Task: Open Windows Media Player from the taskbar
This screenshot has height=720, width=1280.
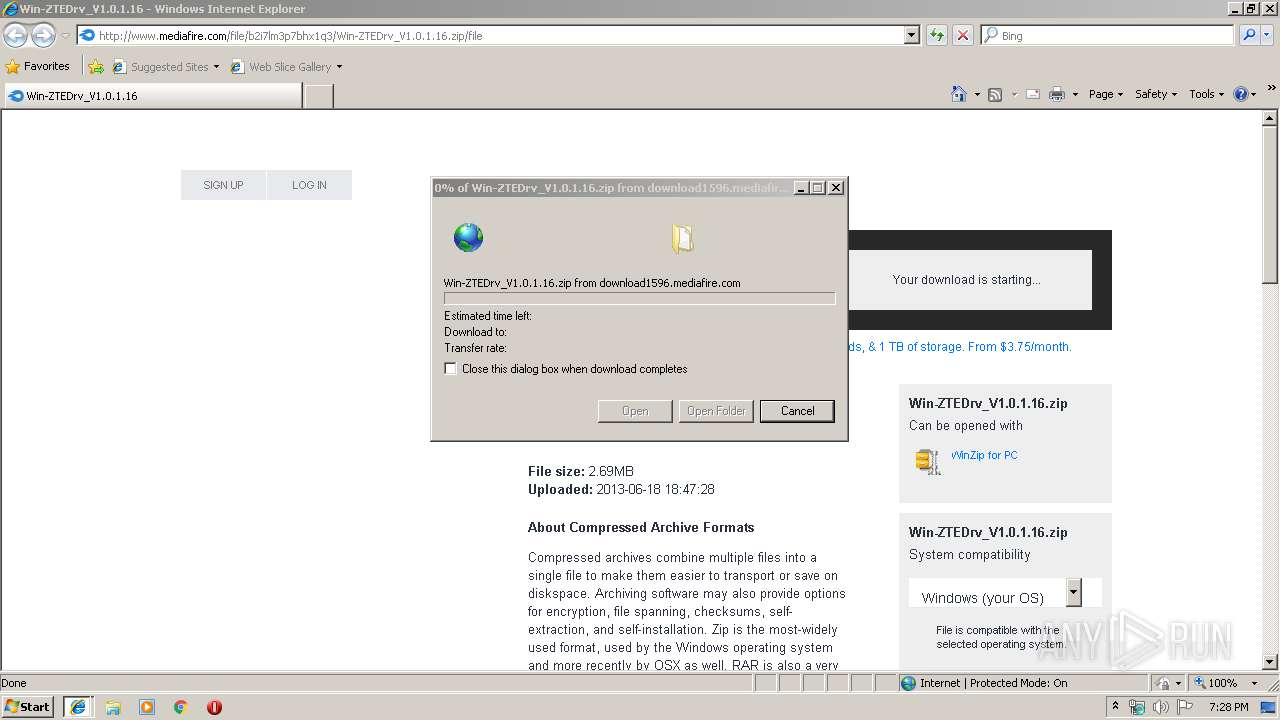Action: [147, 707]
